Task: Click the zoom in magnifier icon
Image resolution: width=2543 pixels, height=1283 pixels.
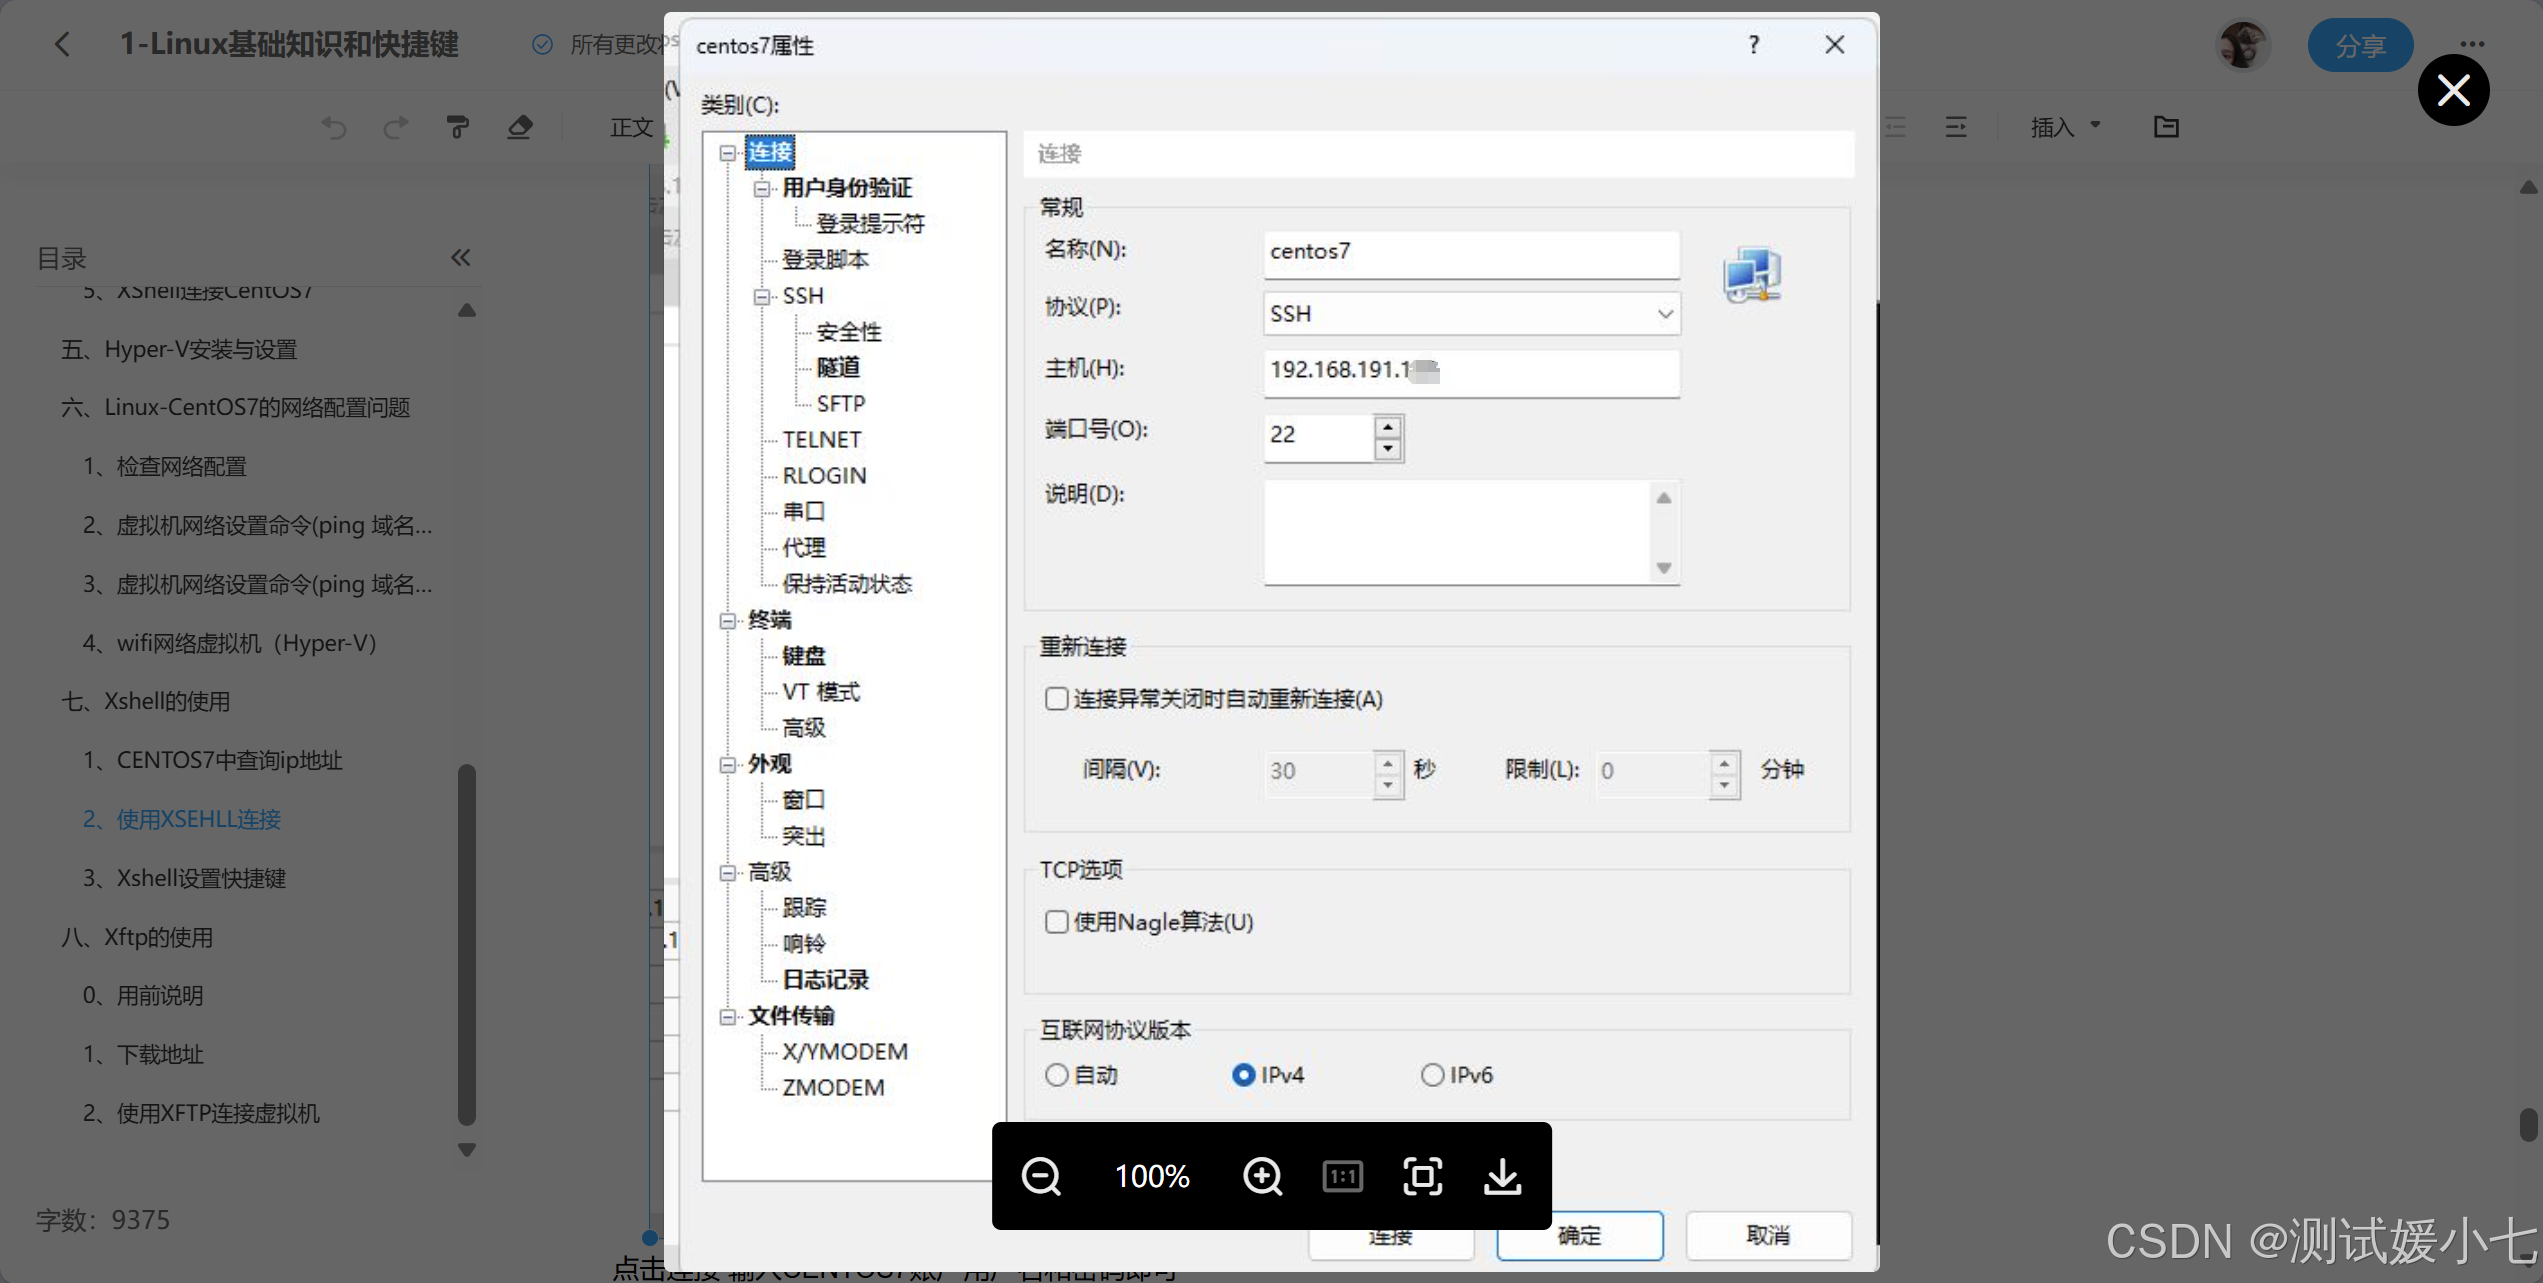Action: coord(1262,1176)
